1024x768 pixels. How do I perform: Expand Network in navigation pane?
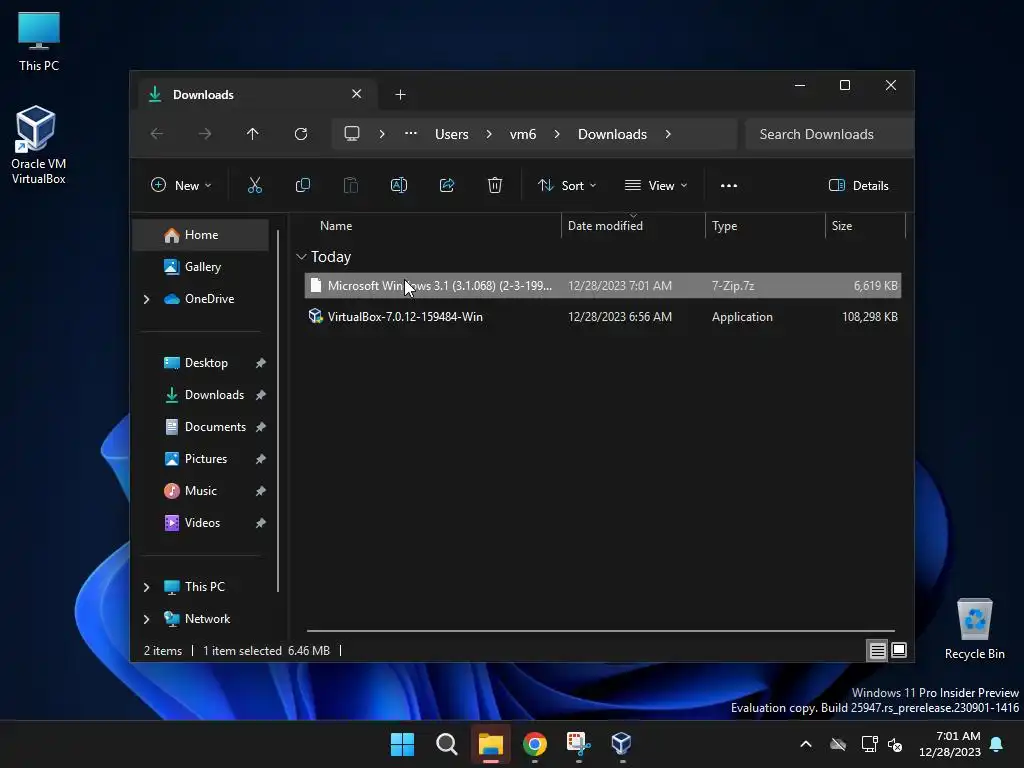(146, 619)
